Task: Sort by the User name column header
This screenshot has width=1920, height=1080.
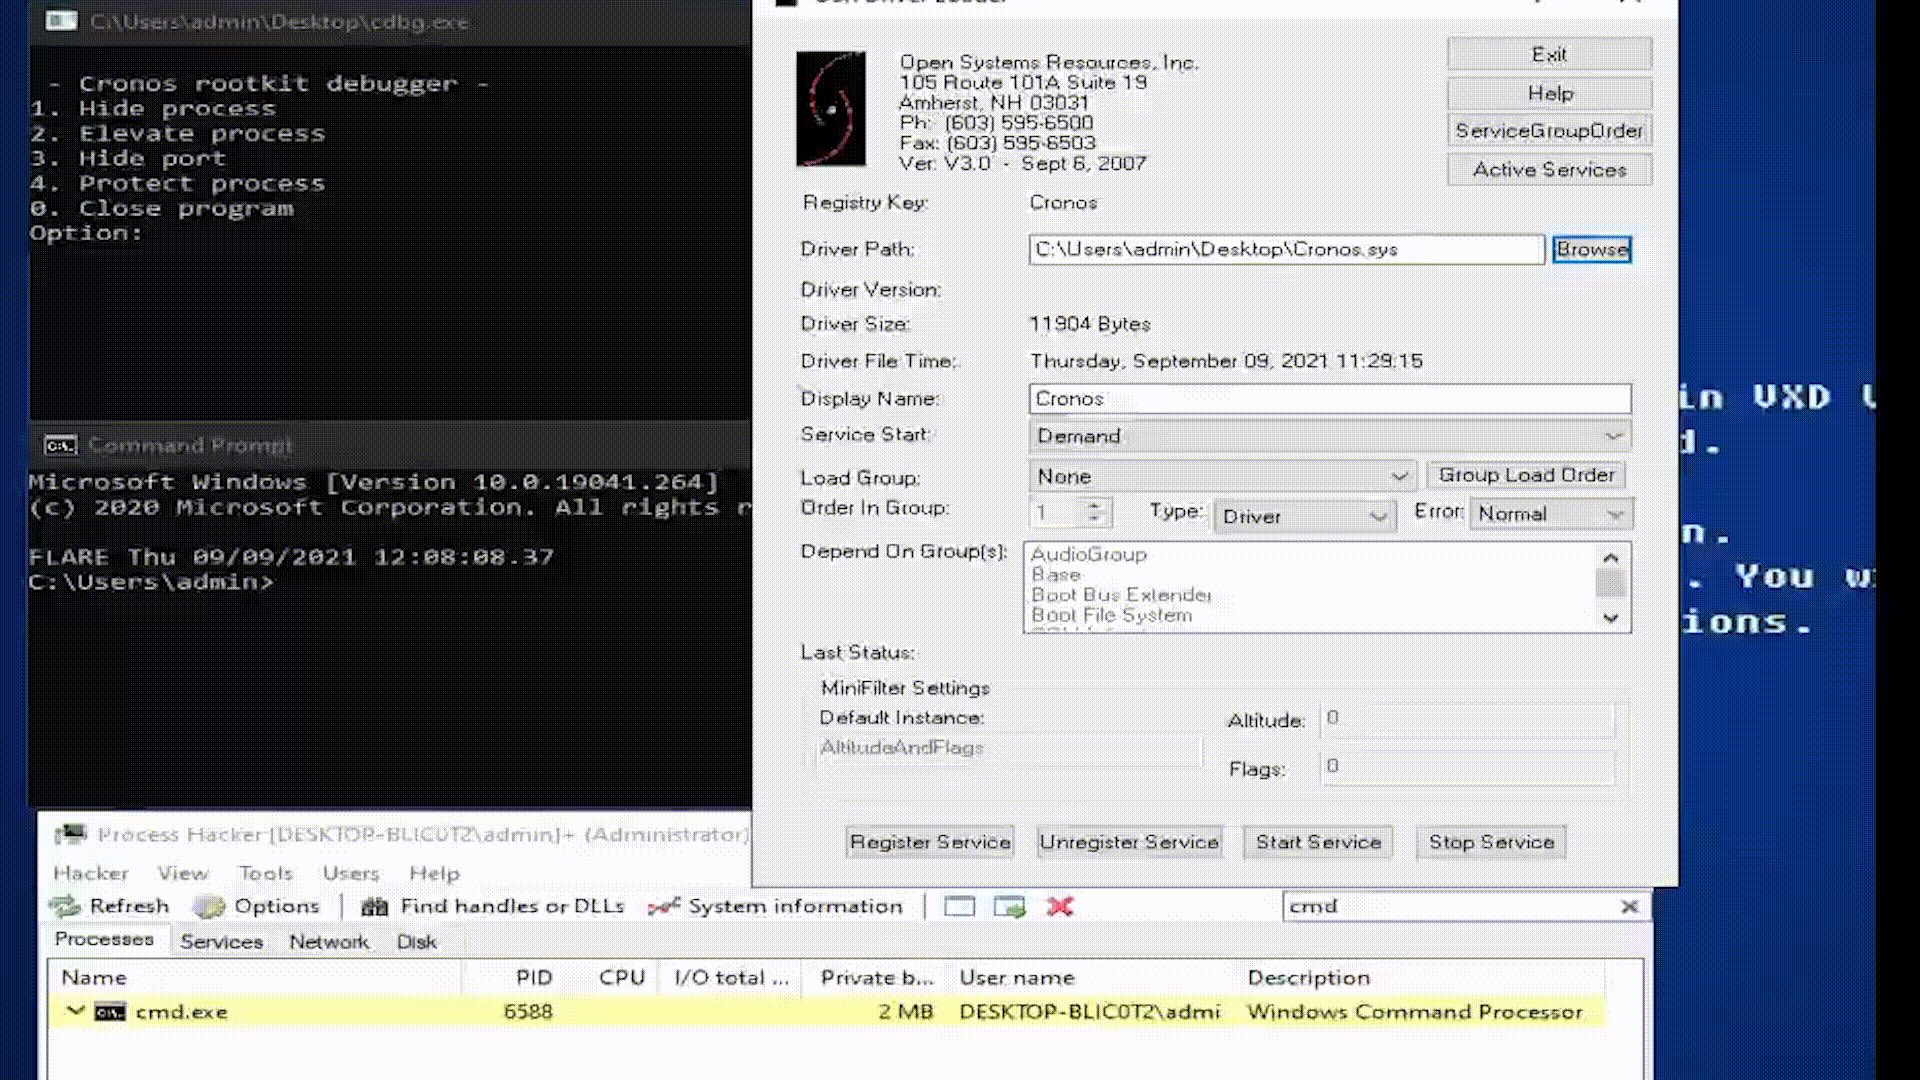Action: [1093, 977]
